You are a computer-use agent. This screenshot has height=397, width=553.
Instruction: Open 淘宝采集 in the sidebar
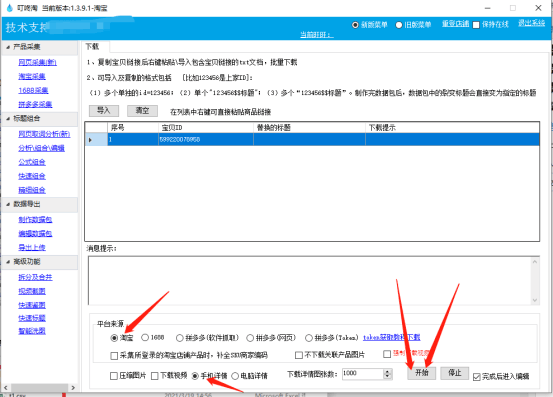(32, 77)
